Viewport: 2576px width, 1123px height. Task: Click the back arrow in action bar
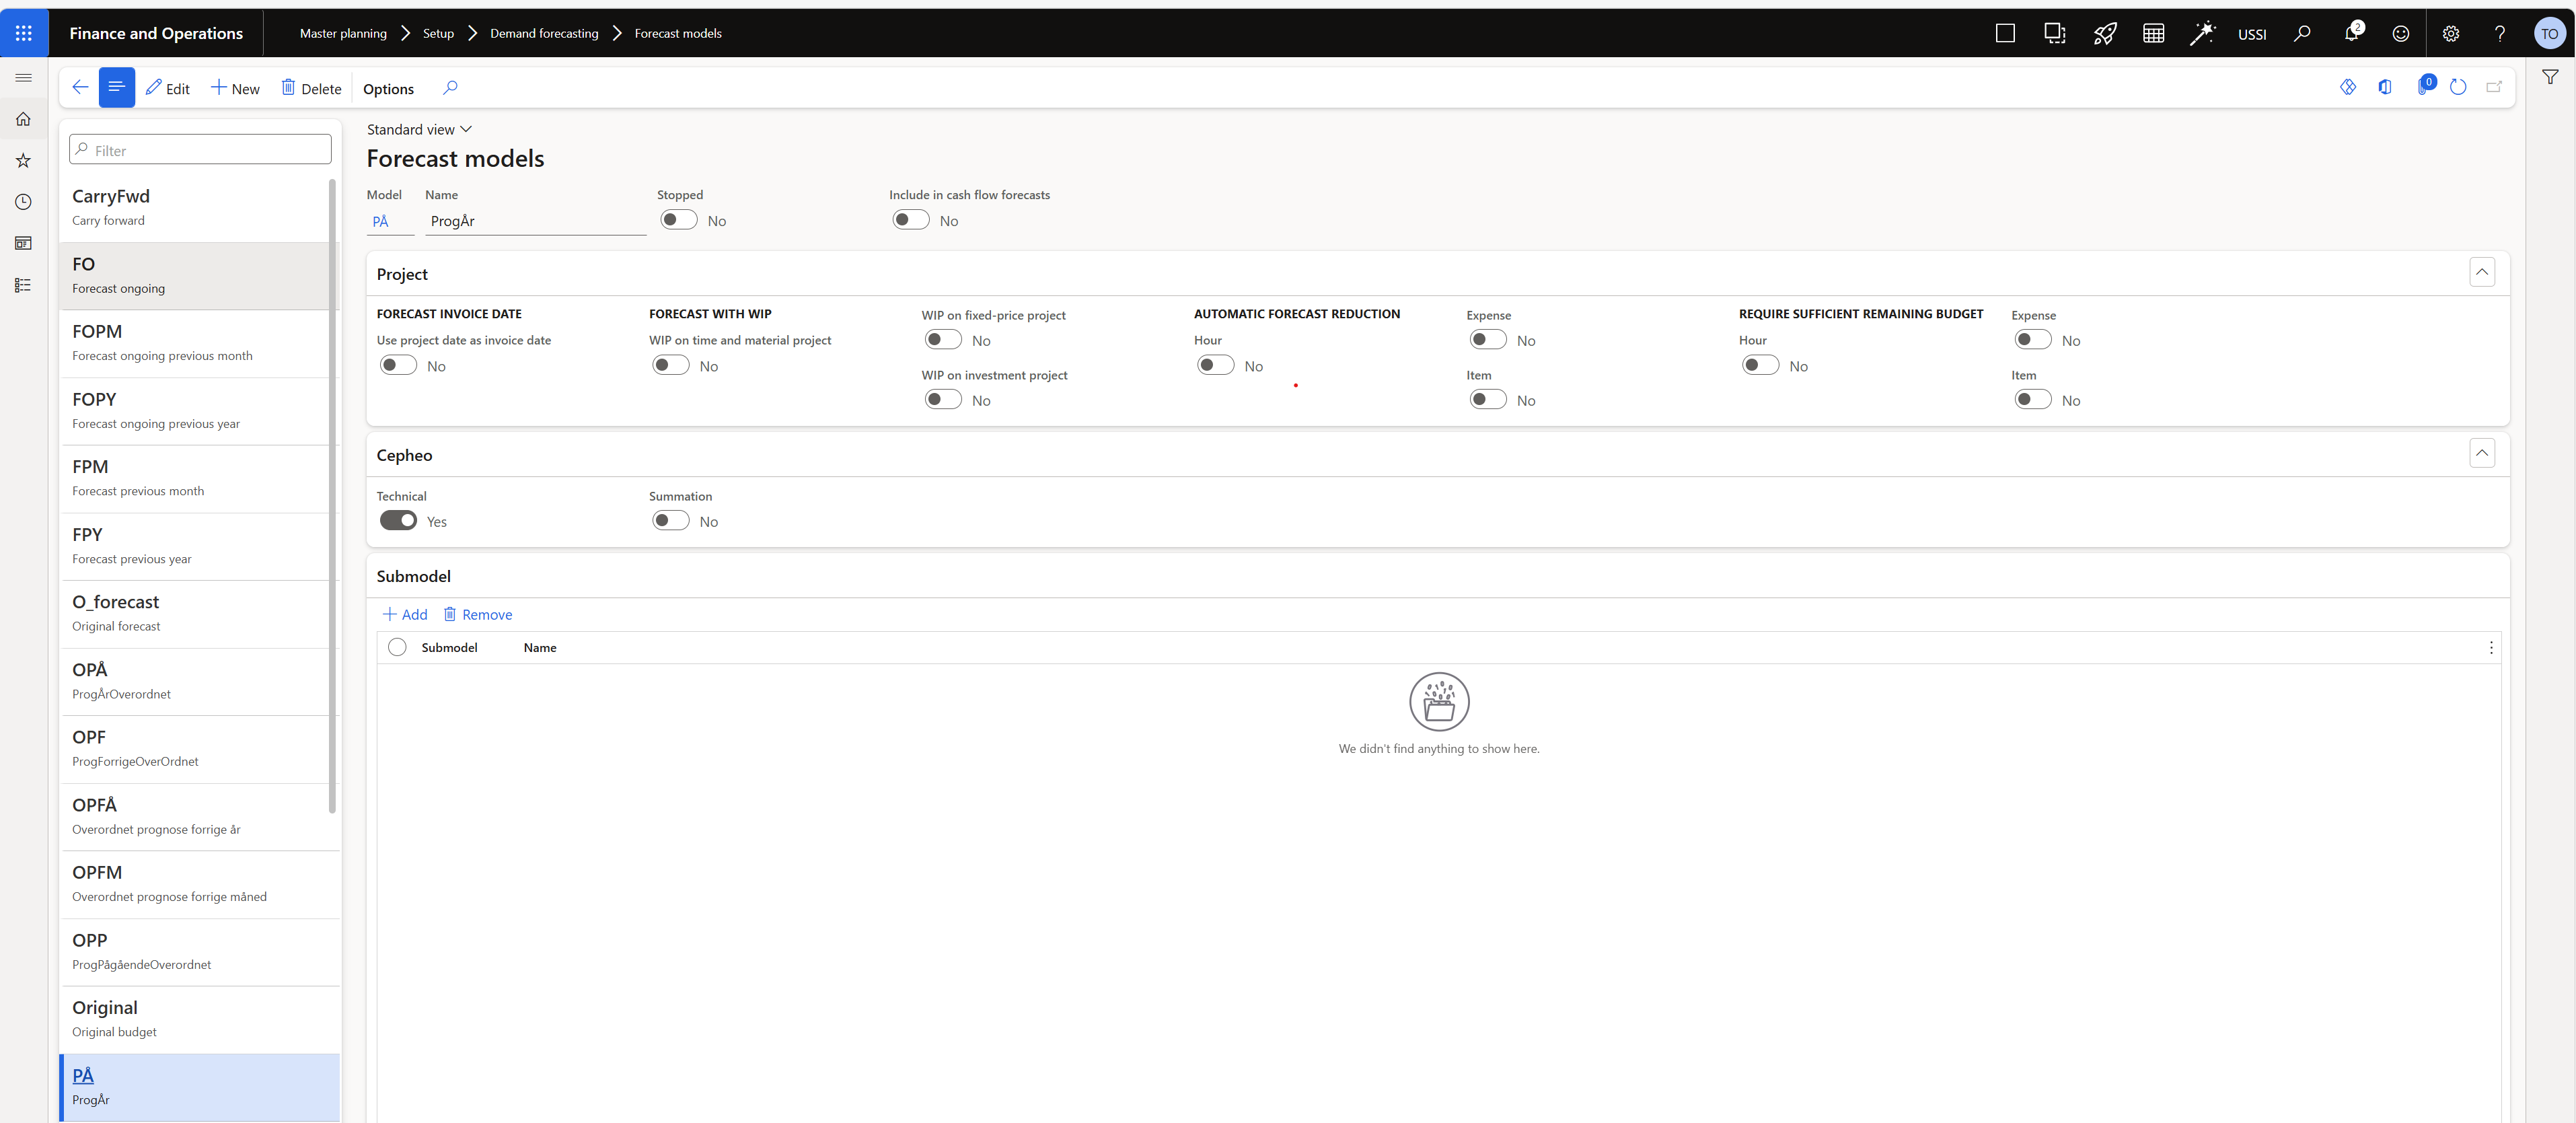click(x=80, y=87)
